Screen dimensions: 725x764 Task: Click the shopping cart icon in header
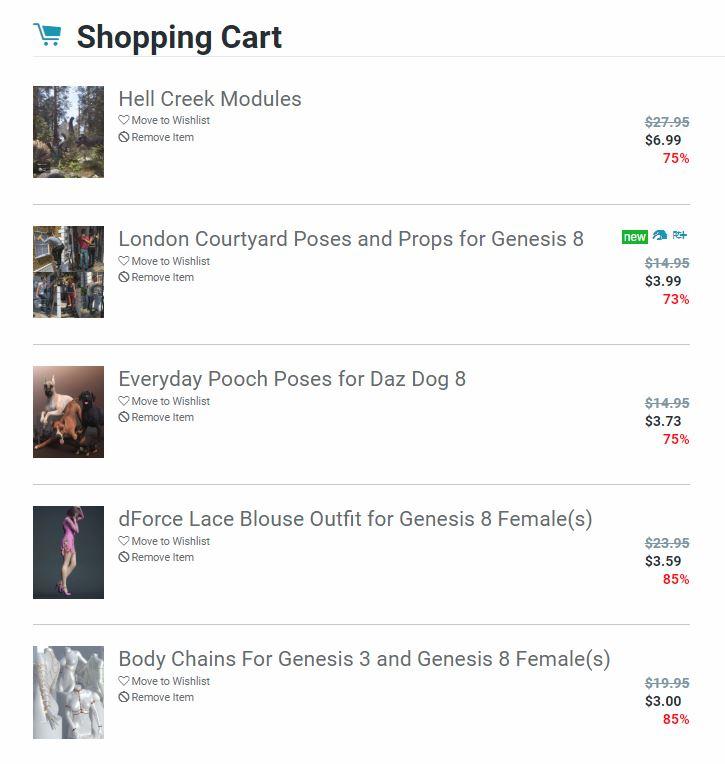click(46, 36)
